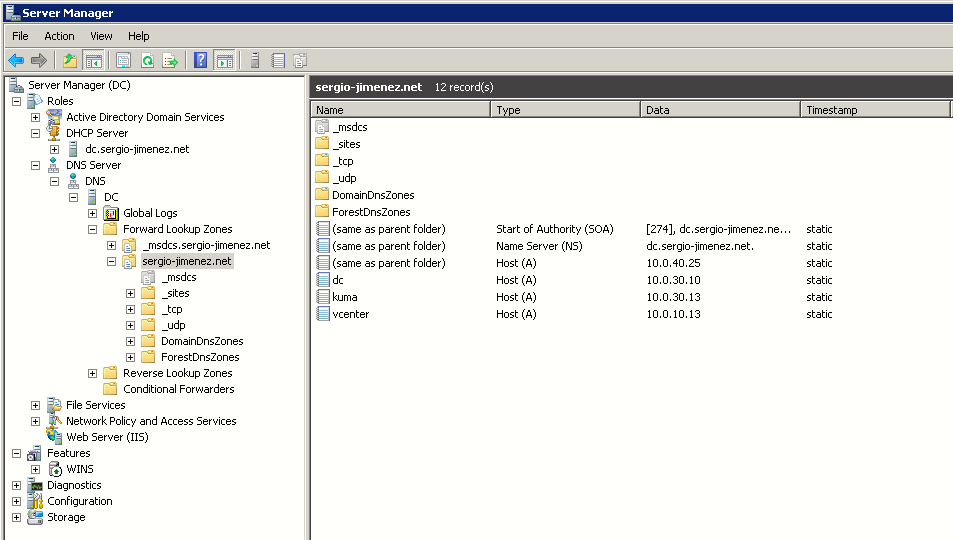Expand the _msdcs.sergio-jimenez.net zone
Viewport: 953px width, 540px height.
111,245
